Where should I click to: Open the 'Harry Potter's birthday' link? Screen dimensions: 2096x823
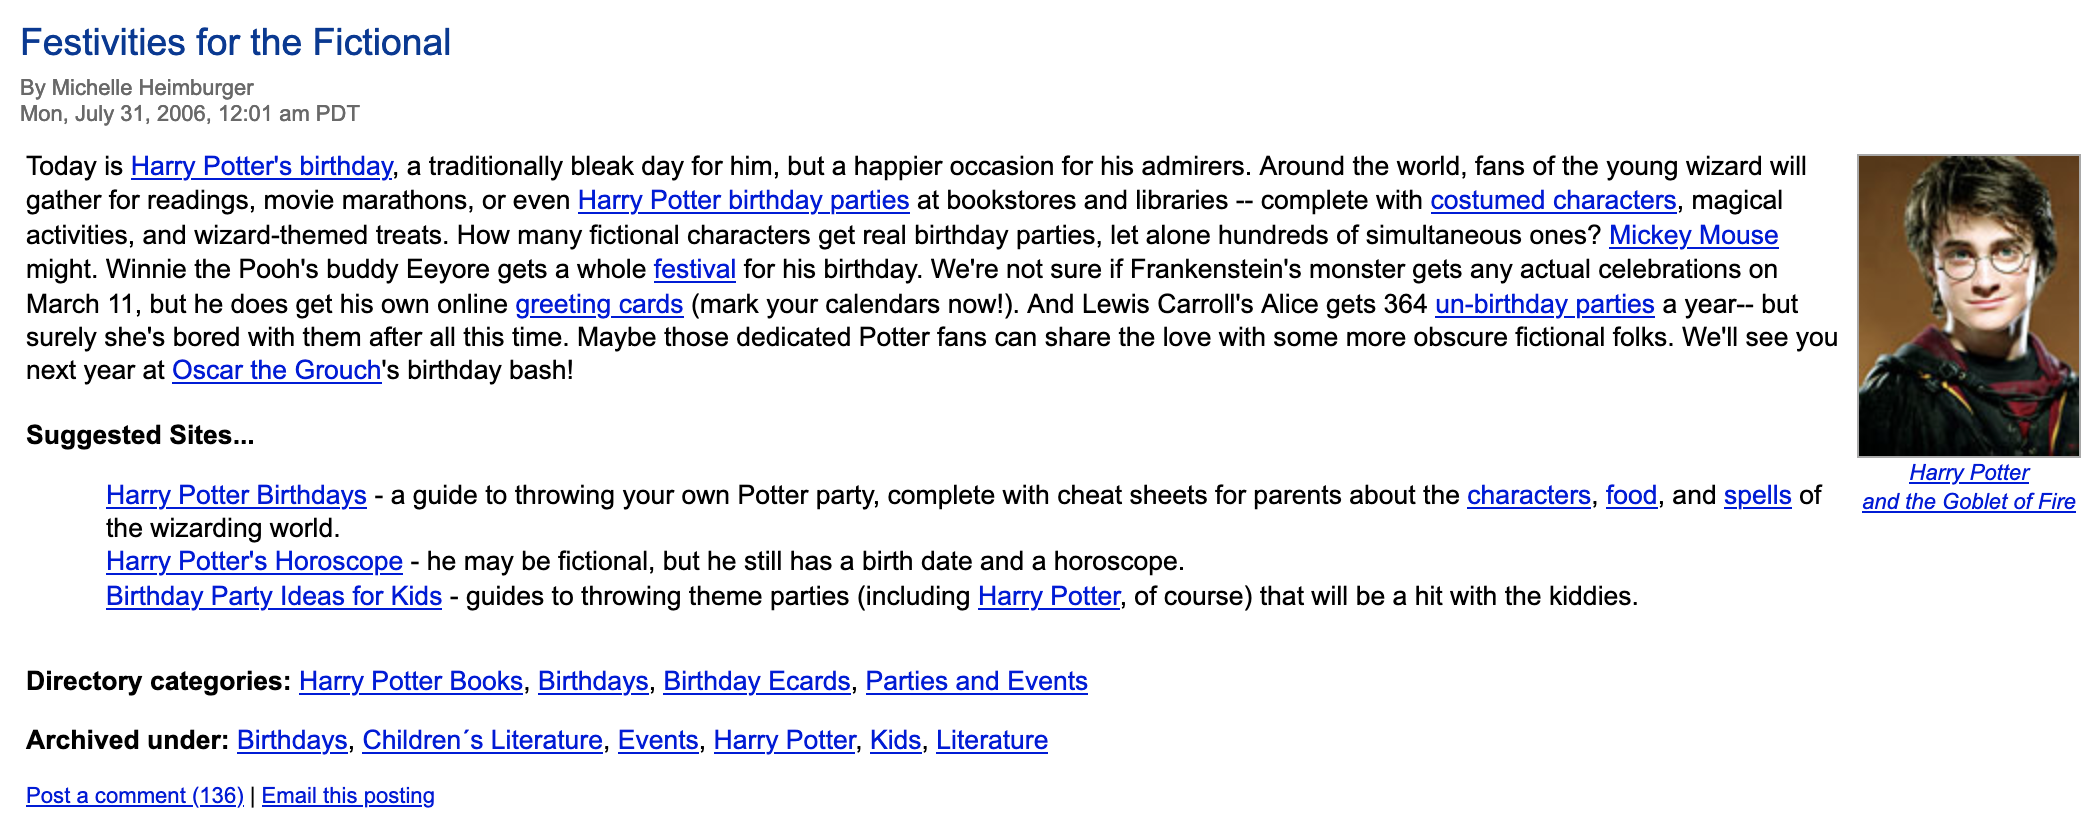(x=261, y=166)
